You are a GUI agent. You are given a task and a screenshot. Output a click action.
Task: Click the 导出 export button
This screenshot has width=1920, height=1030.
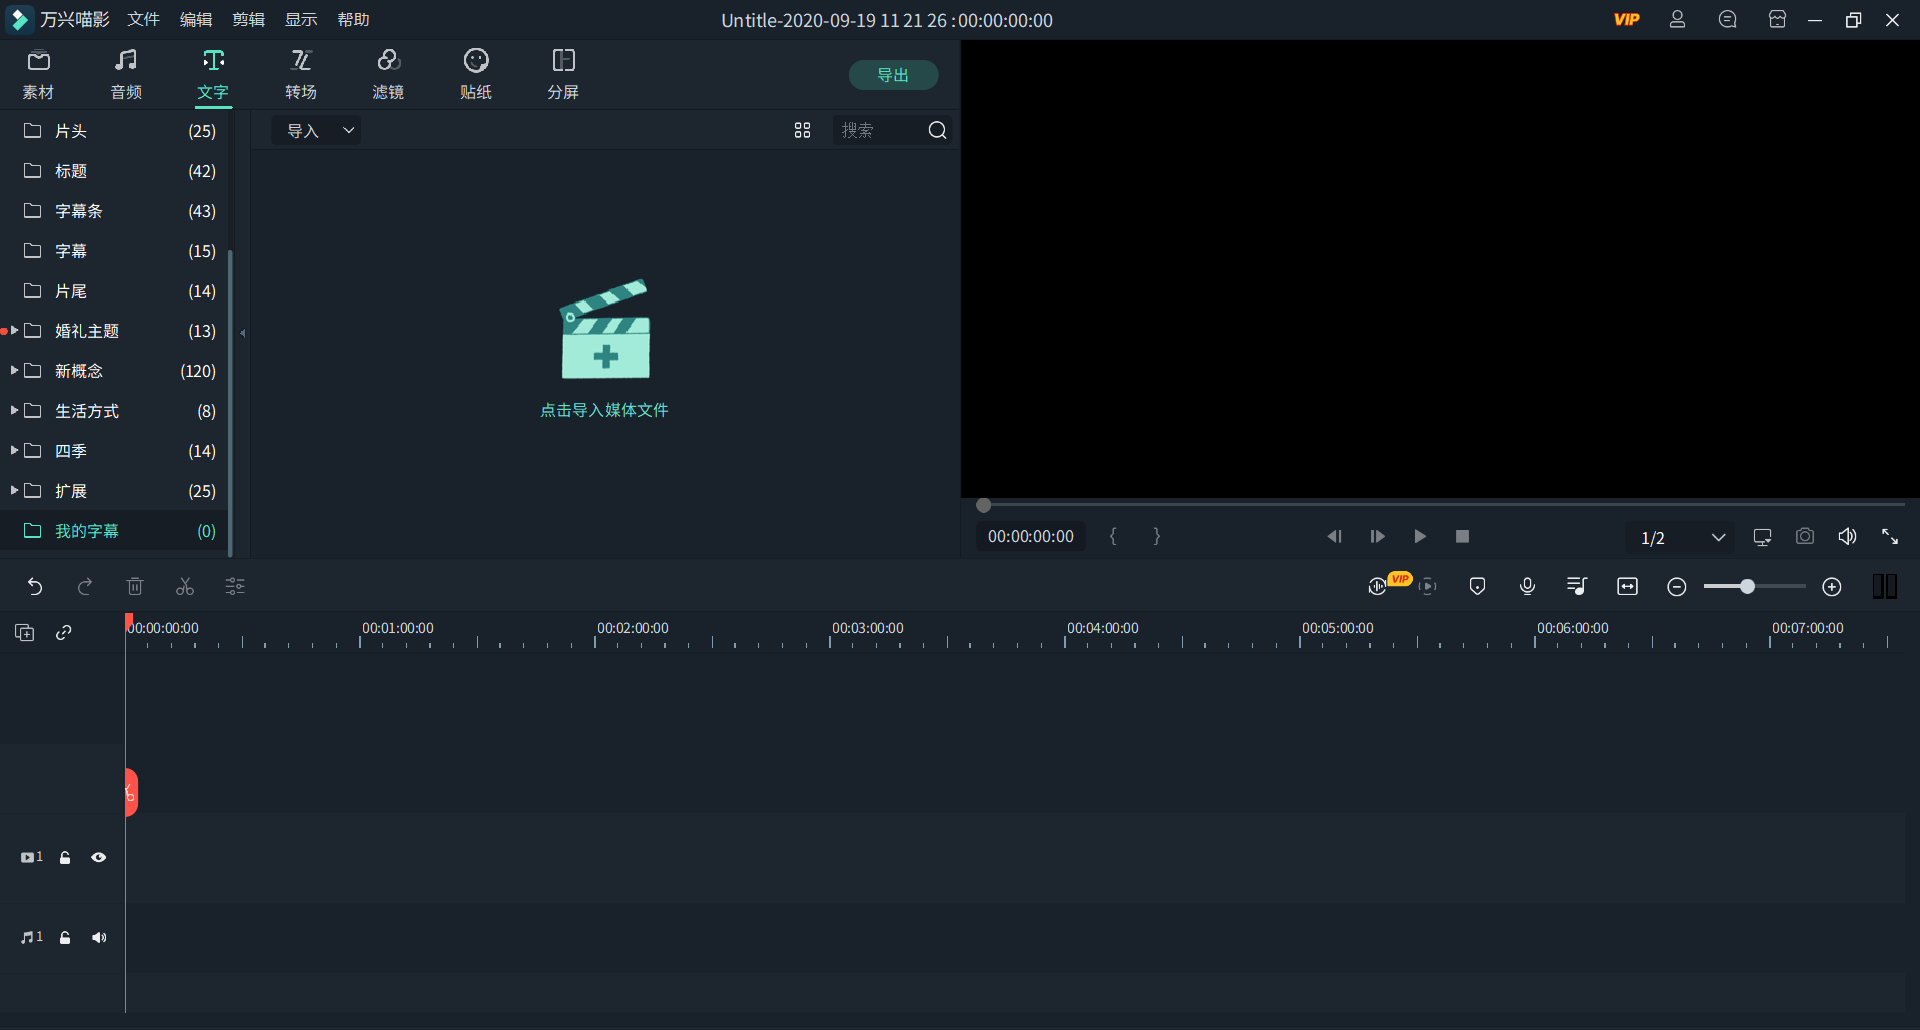(x=893, y=75)
